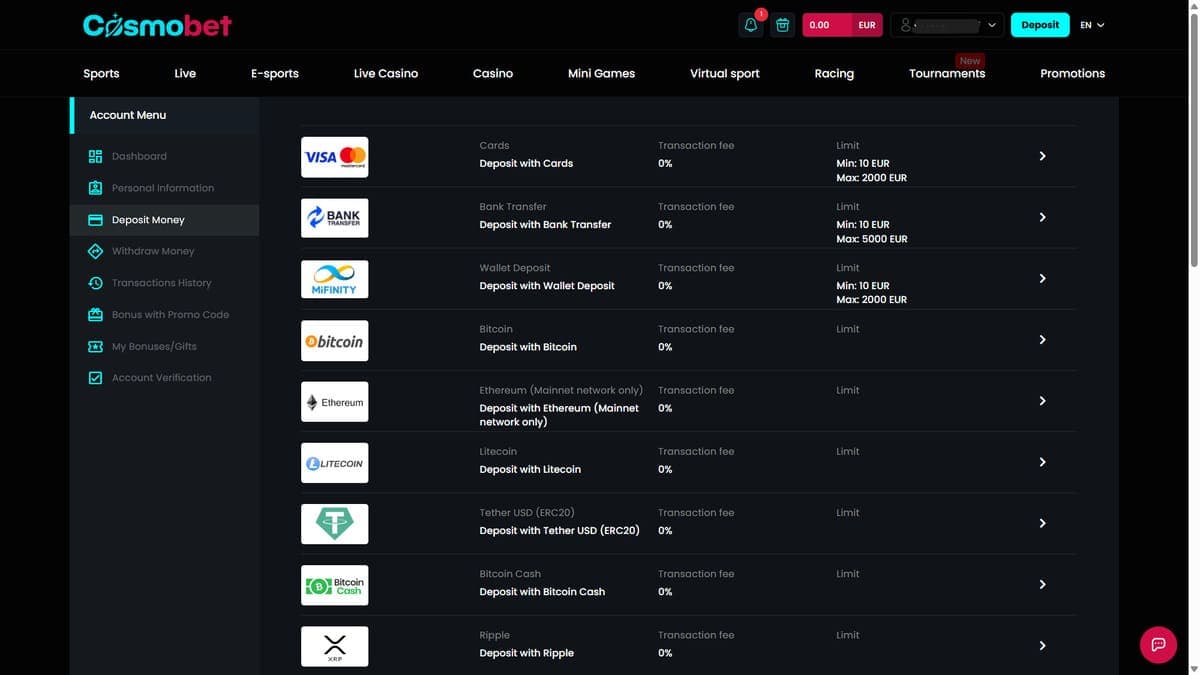The height and width of the screenshot is (675, 1200).
Task: Open the gift basket icon in header
Action: pos(783,25)
